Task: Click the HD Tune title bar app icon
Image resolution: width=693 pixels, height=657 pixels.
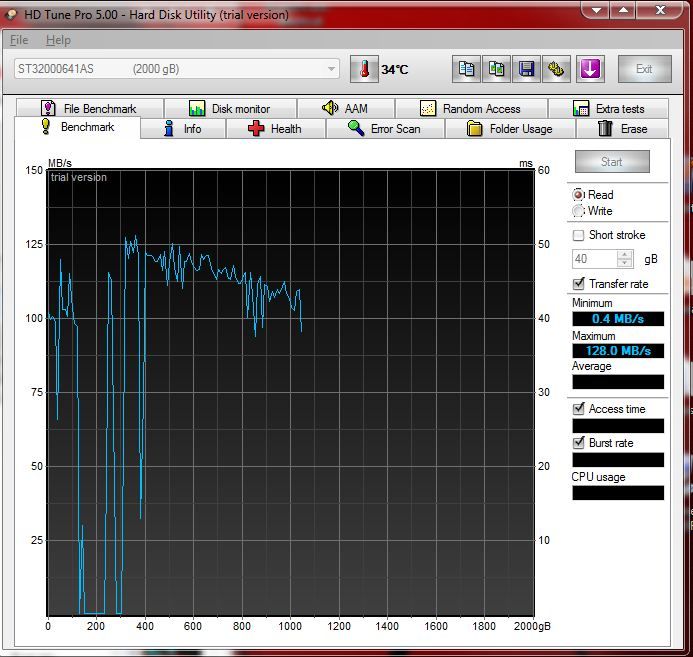Action: [x=11, y=15]
